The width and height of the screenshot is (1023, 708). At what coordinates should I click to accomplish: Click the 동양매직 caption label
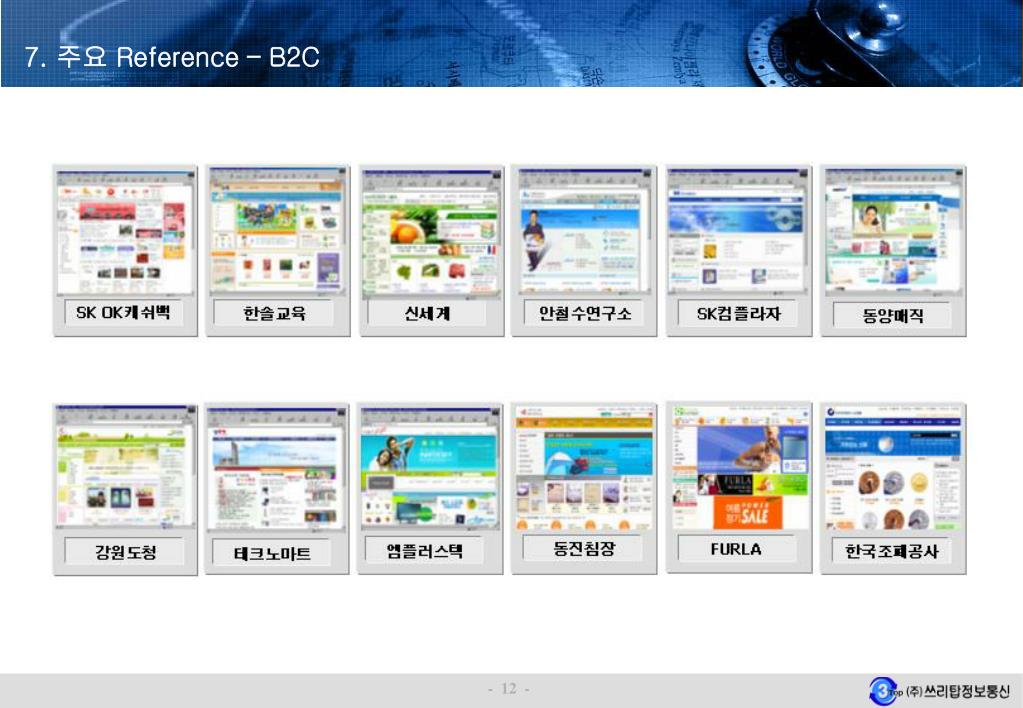[893, 316]
